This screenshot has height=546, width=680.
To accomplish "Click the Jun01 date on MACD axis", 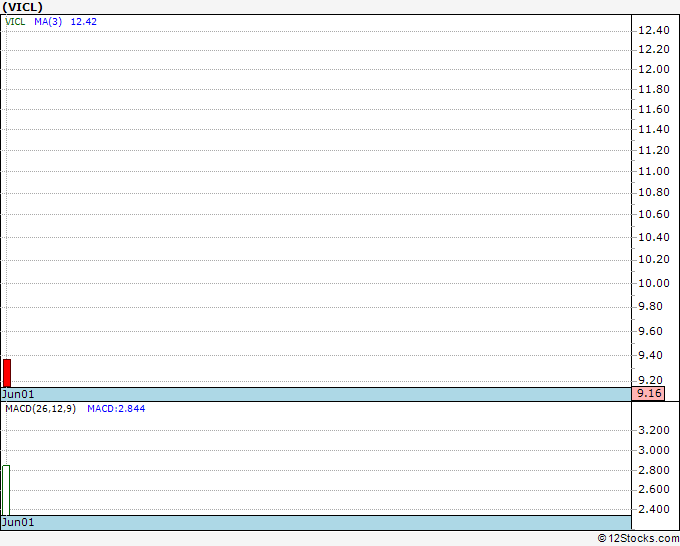I will [x=18, y=522].
